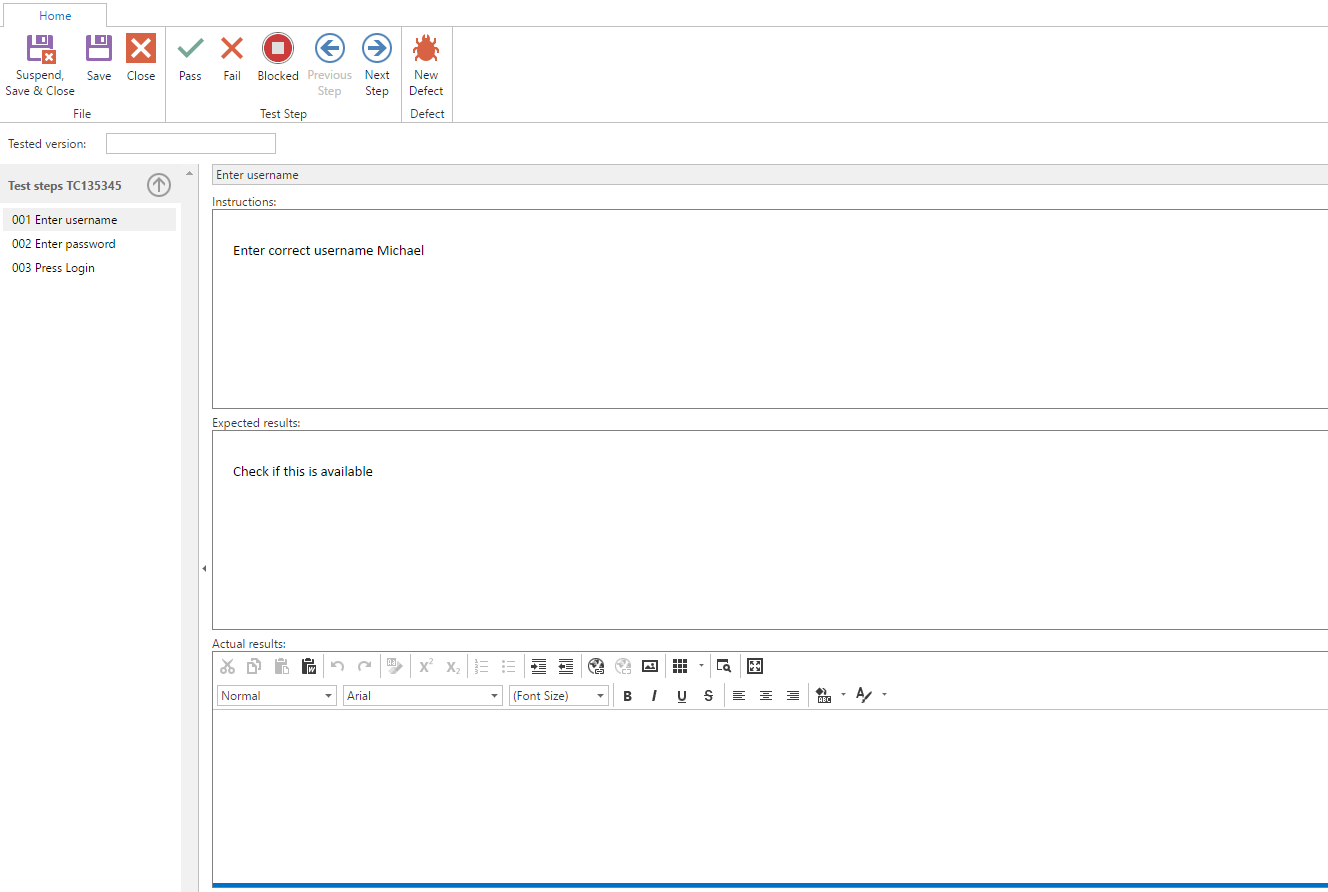
Task: Click Suspend, Save & Close
Action: [x=40, y=65]
